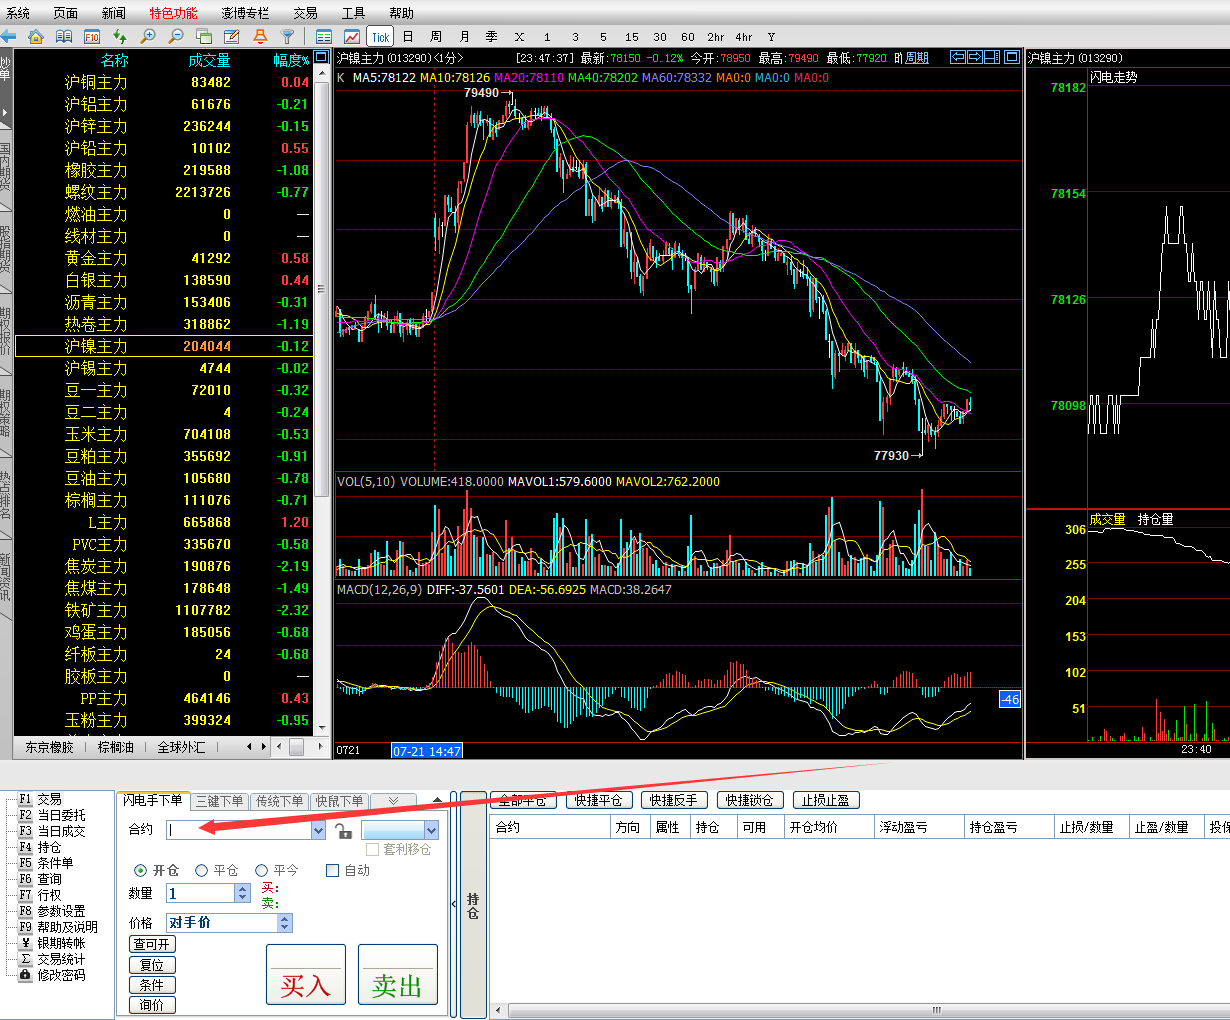Expand more order tabs chevron
Viewport: 1230px width, 1020px height.
(x=393, y=801)
